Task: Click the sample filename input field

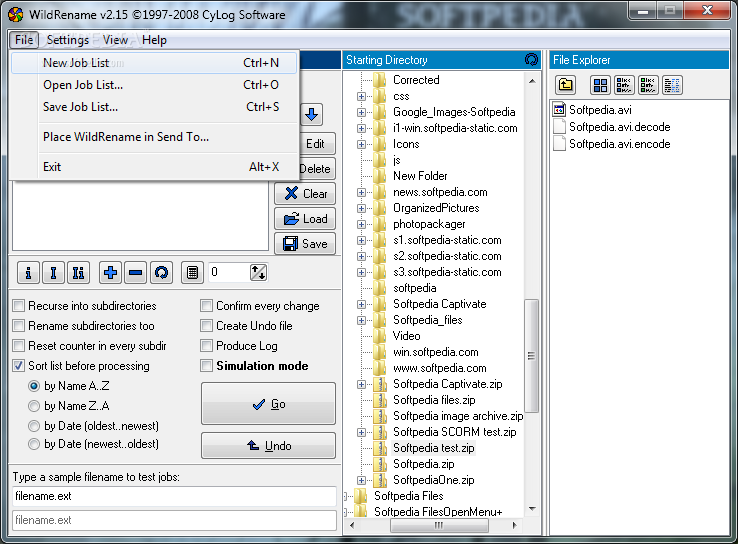Action: pos(175,496)
